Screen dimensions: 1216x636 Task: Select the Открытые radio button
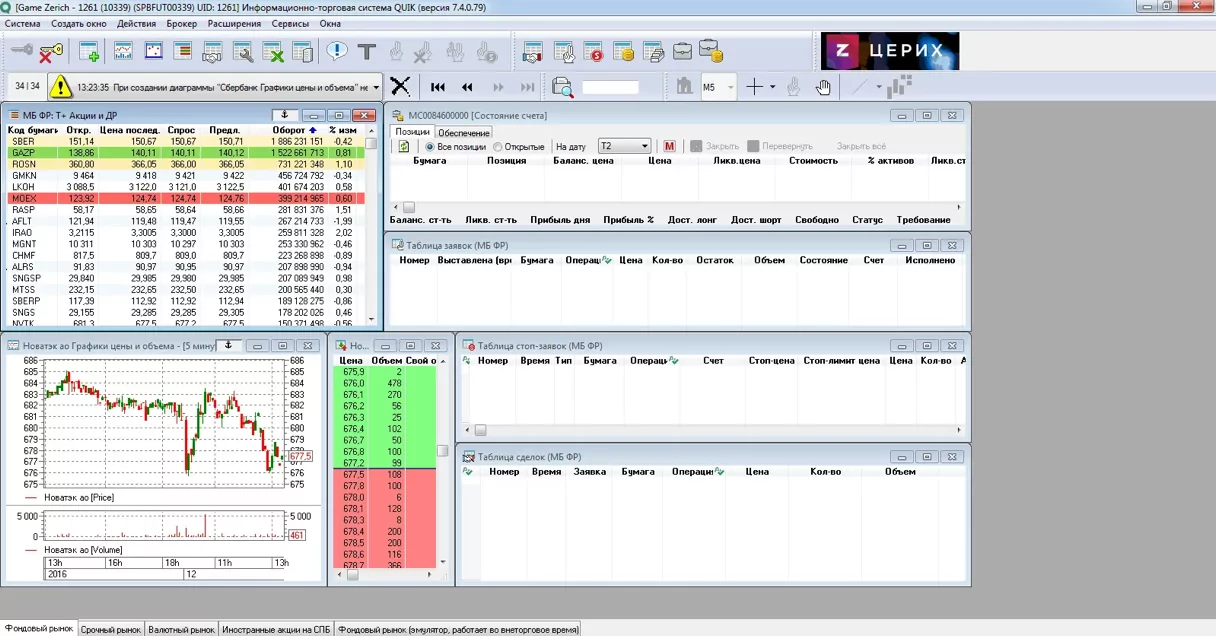tap(519, 147)
